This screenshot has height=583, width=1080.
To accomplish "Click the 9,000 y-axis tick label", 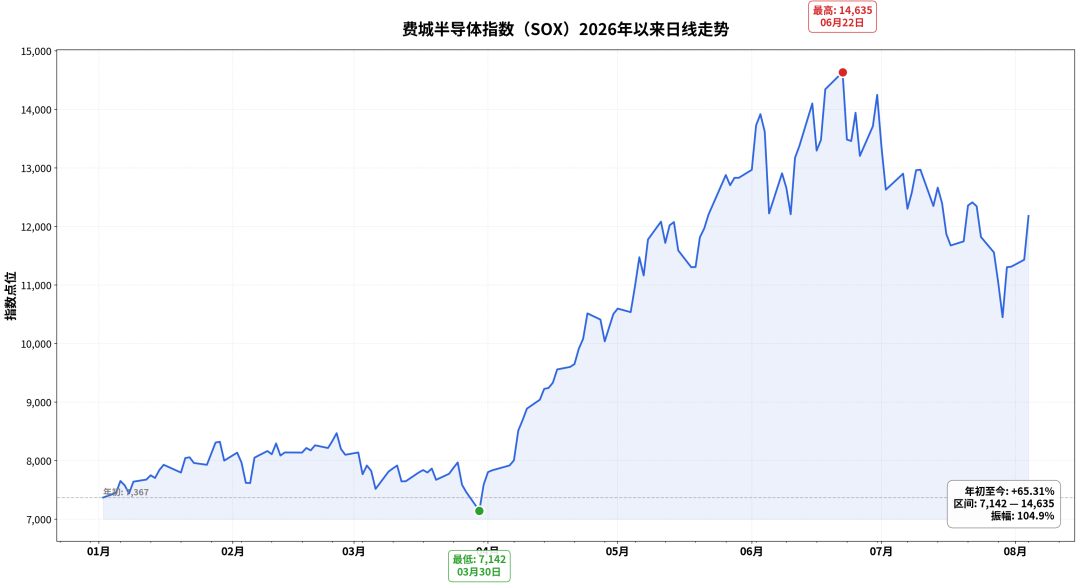I will coord(39,403).
